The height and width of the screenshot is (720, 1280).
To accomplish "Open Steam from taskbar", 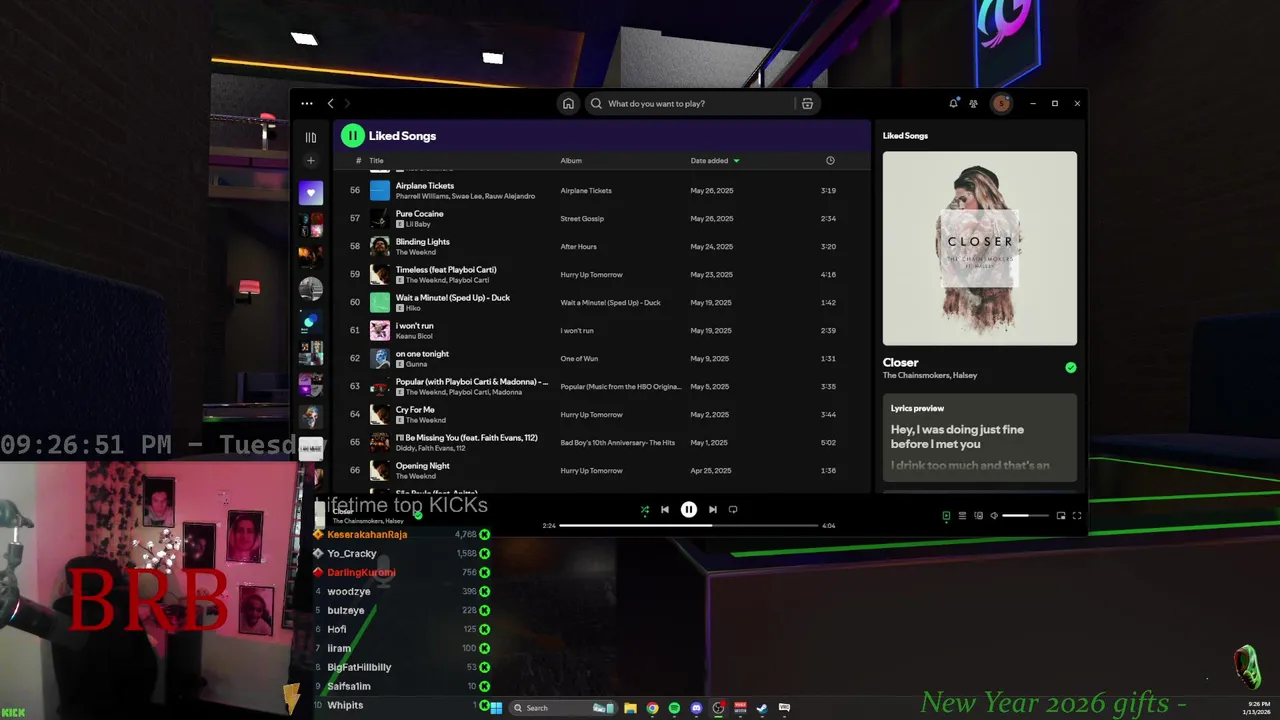I will [762, 708].
